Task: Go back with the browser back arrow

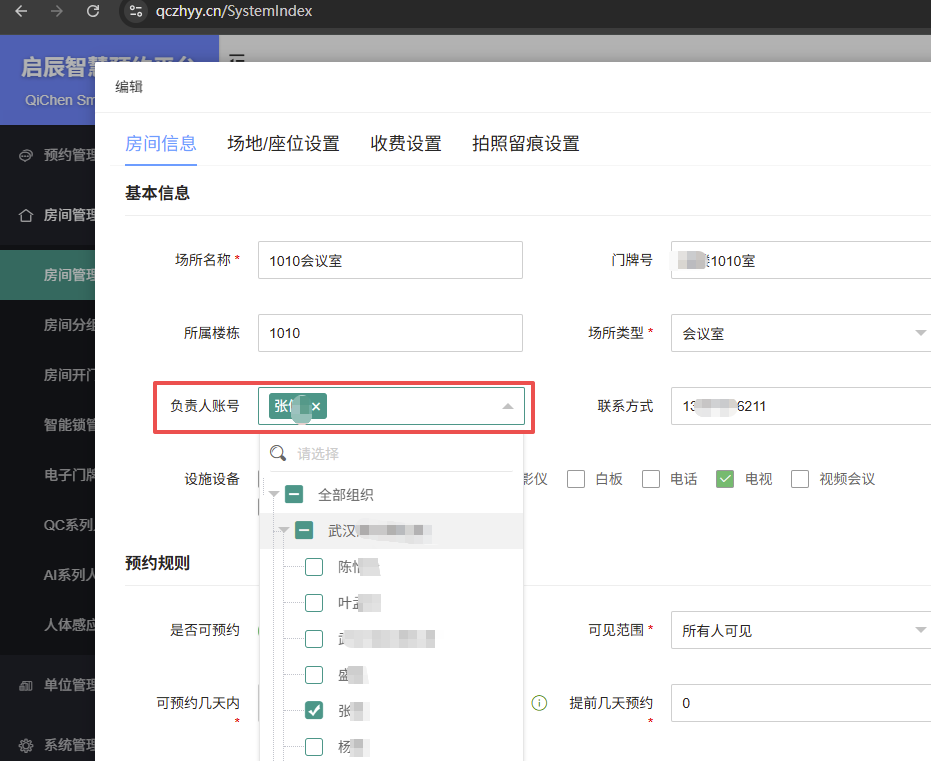Action: click(21, 11)
